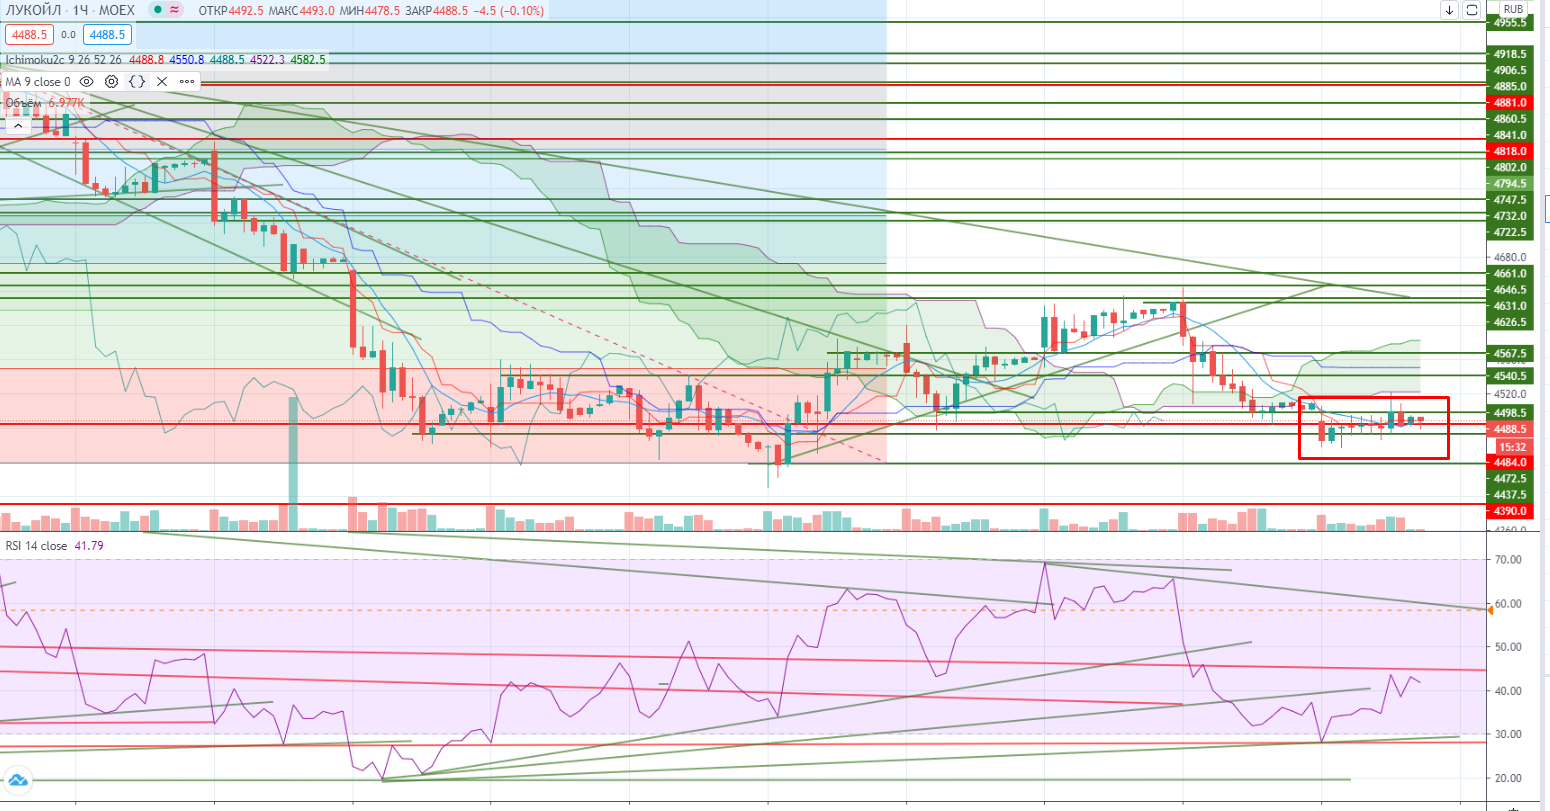The height and width of the screenshot is (811, 1550).
Task: Collapse the indicator legend with chevron
Action: (18, 127)
